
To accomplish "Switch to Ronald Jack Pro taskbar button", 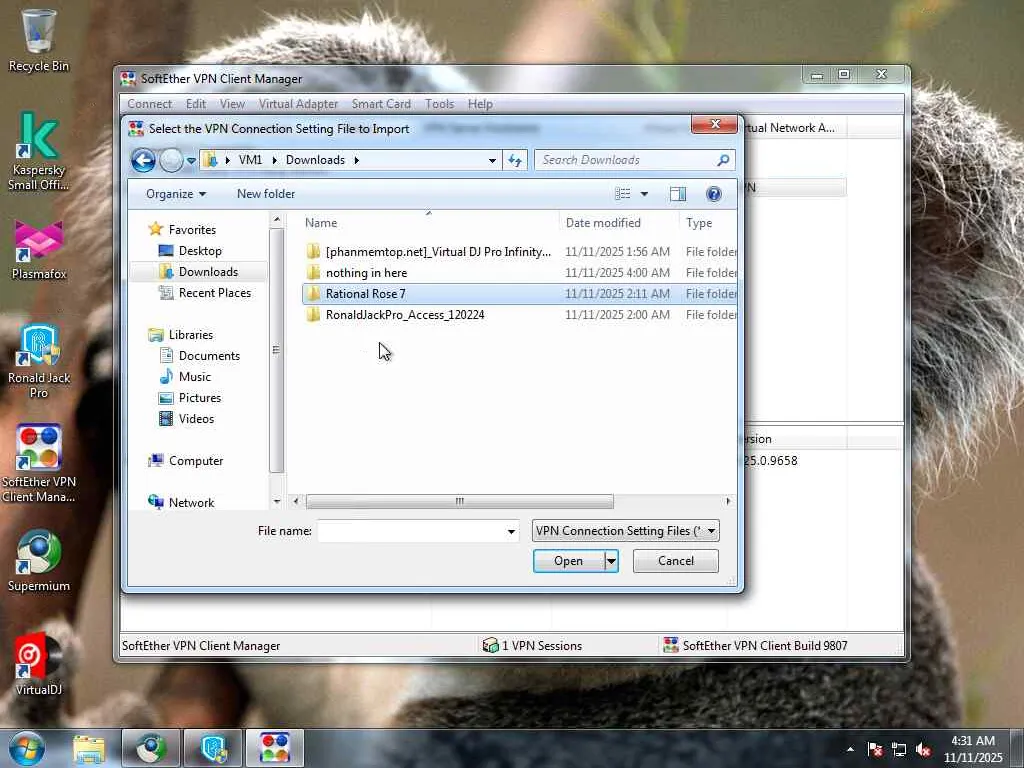I will 213,748.
